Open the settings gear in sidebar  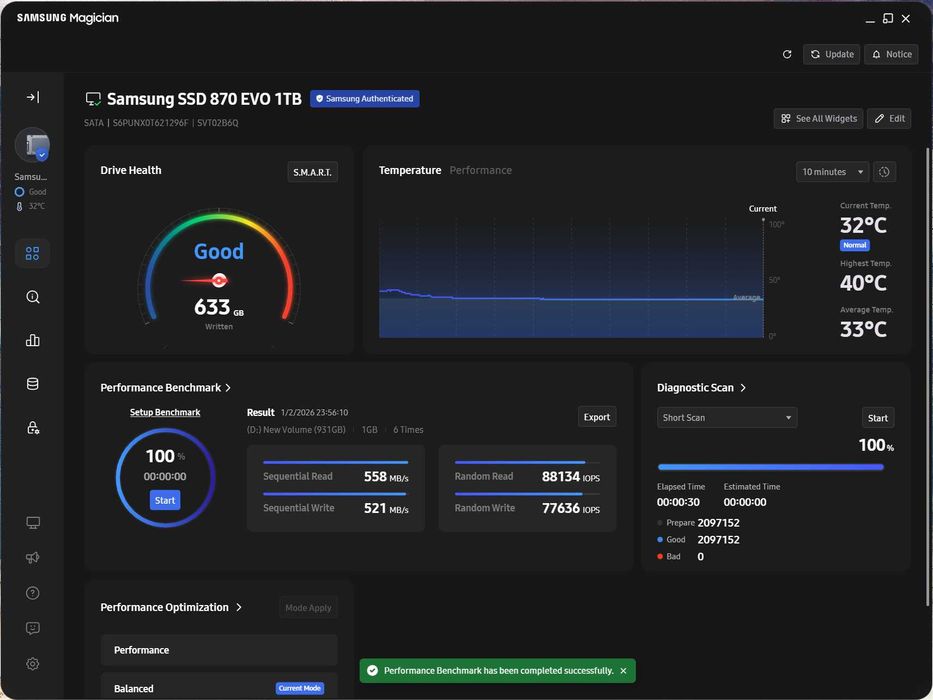coord(33,664)
